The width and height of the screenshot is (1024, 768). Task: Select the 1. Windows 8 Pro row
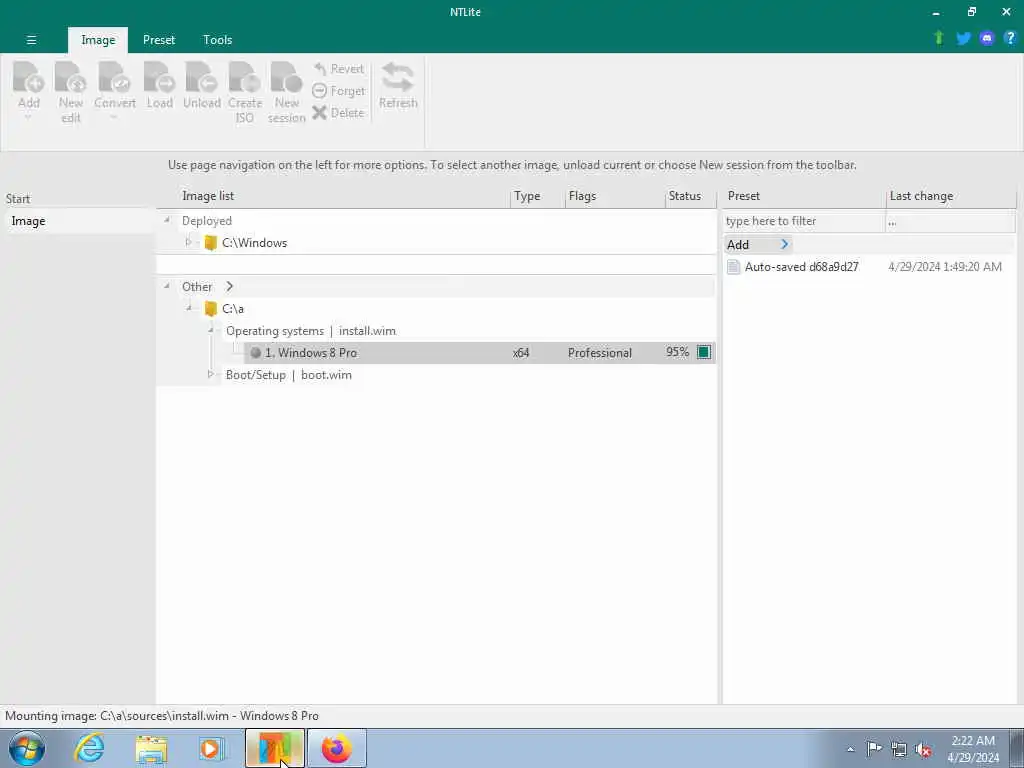[480, 353]
